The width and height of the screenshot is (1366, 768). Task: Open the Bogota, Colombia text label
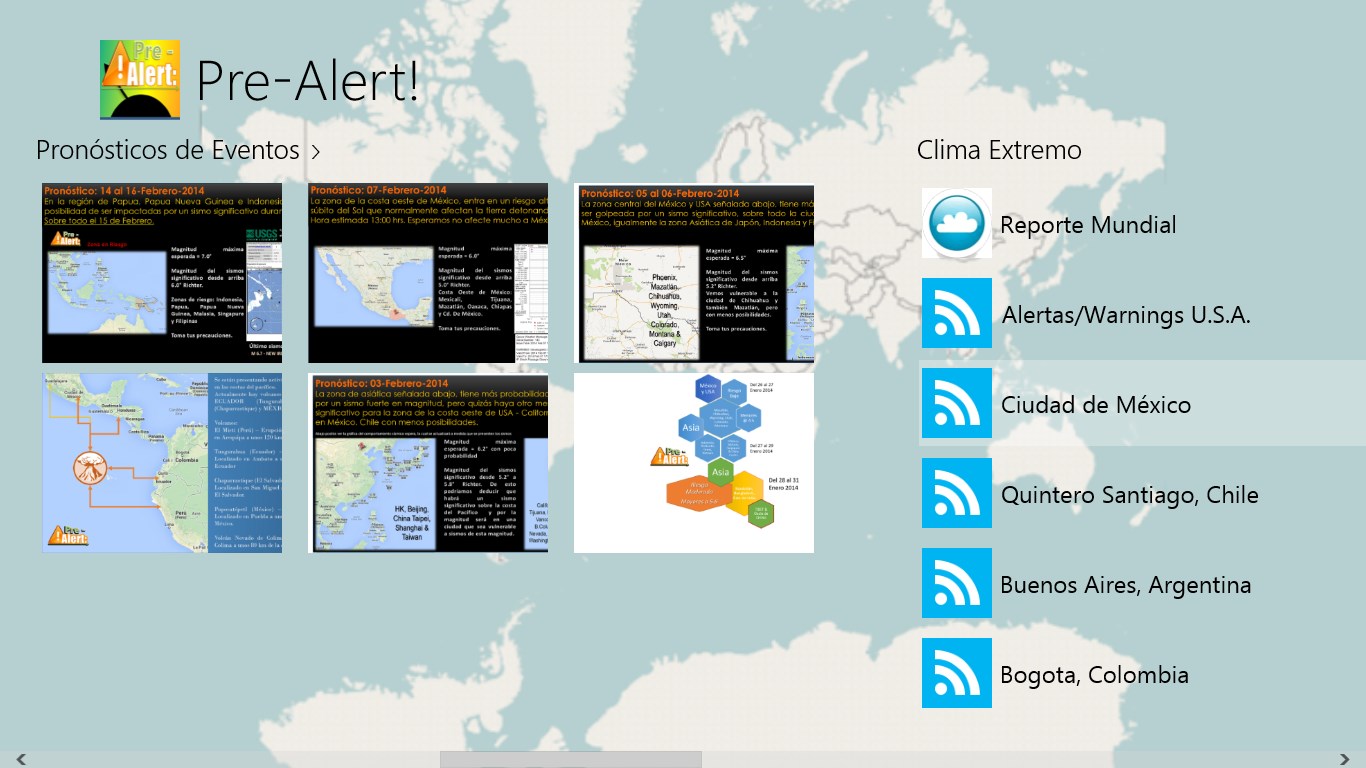click(x=1094, y=675)
